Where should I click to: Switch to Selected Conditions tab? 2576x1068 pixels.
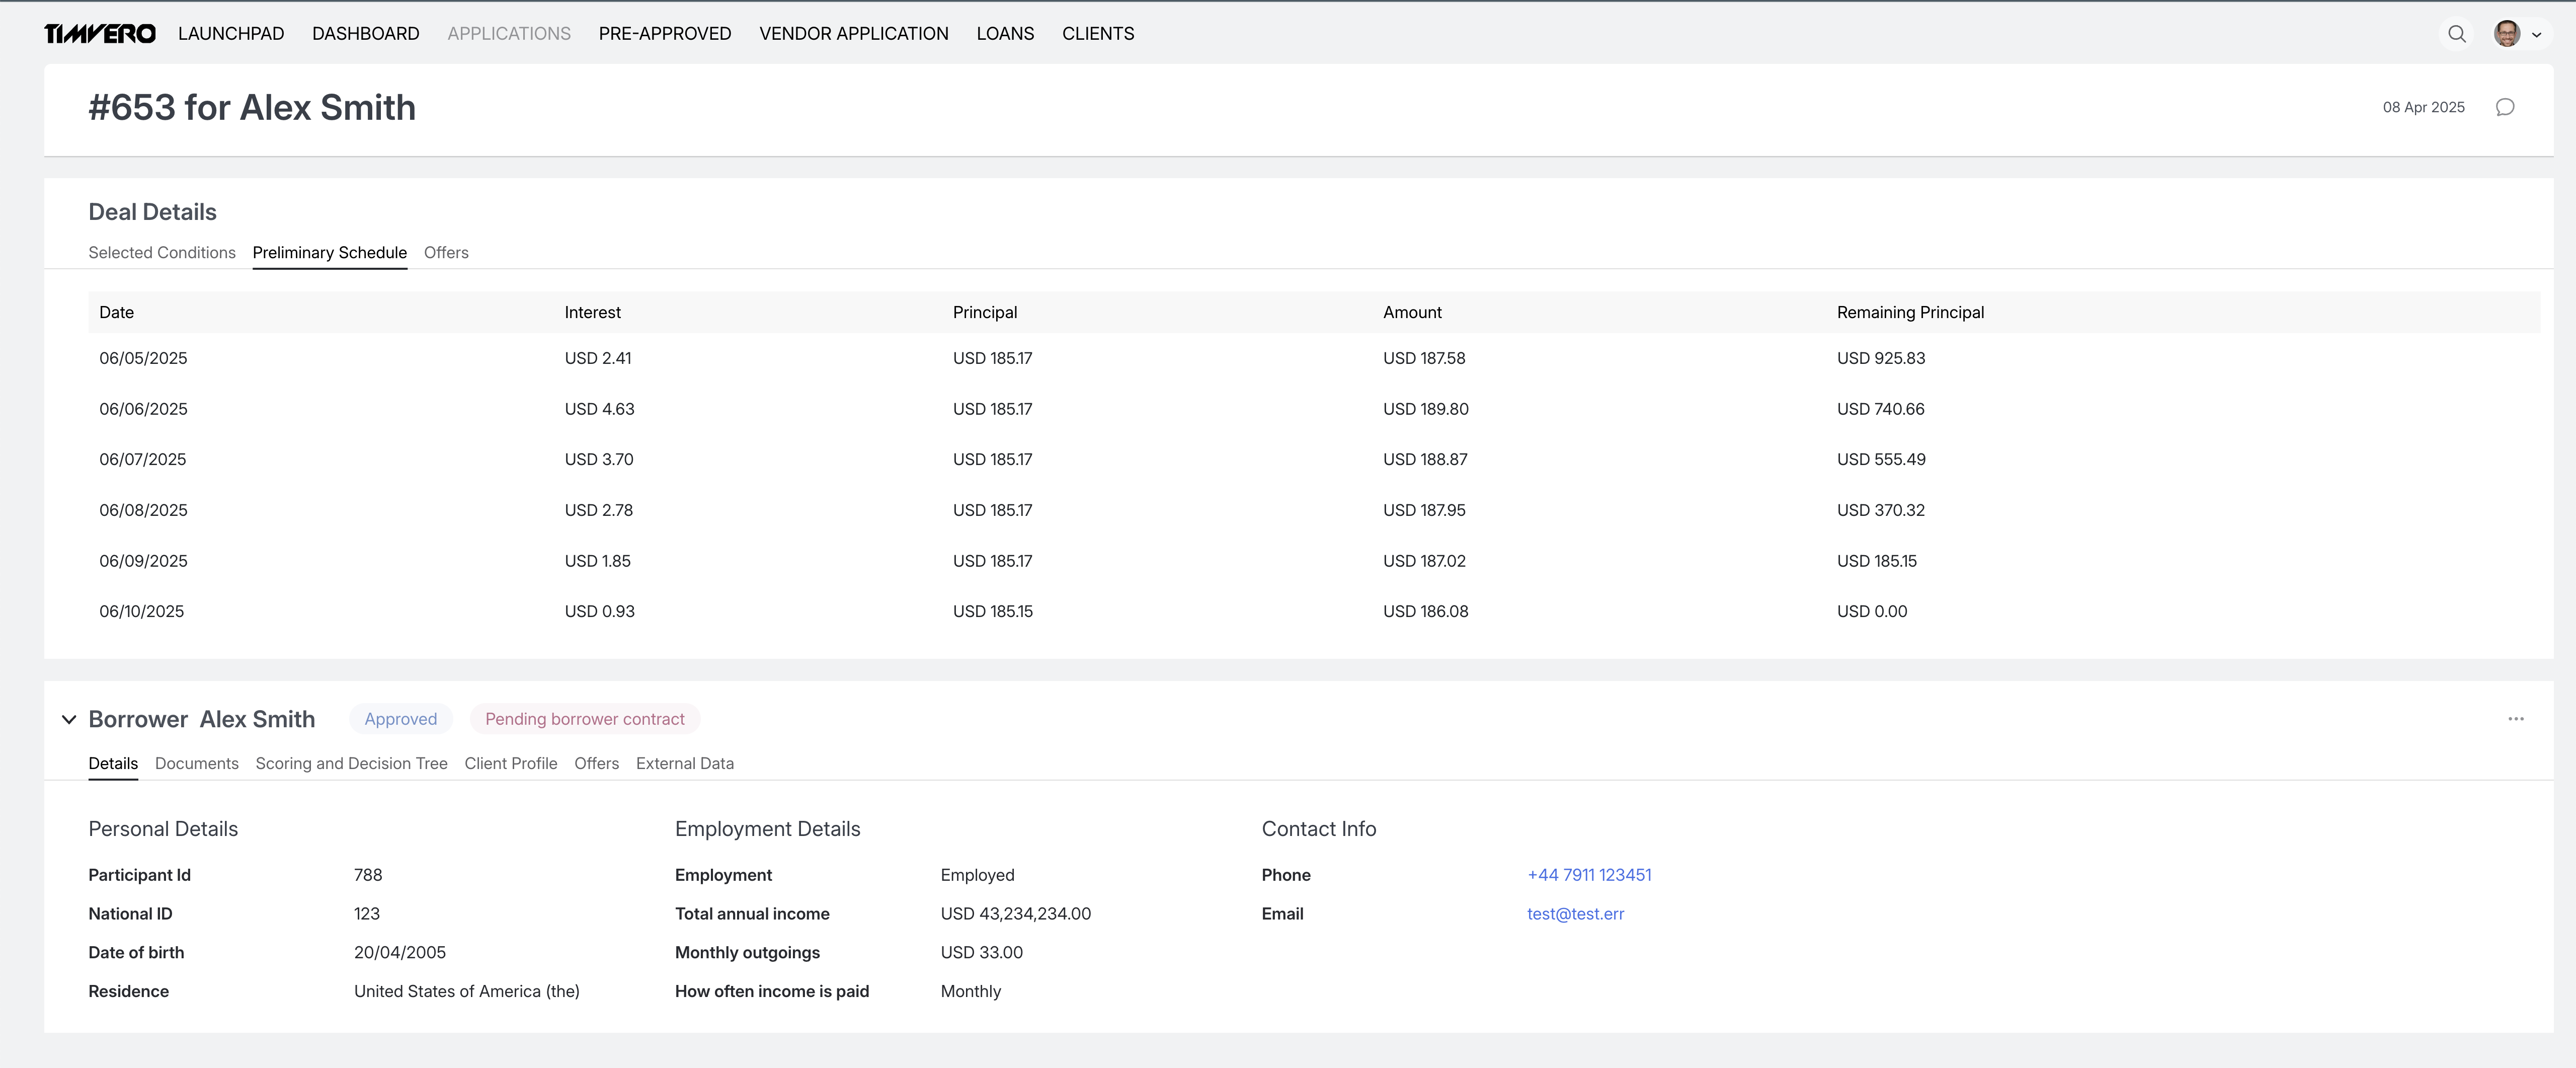coord(162,253)
